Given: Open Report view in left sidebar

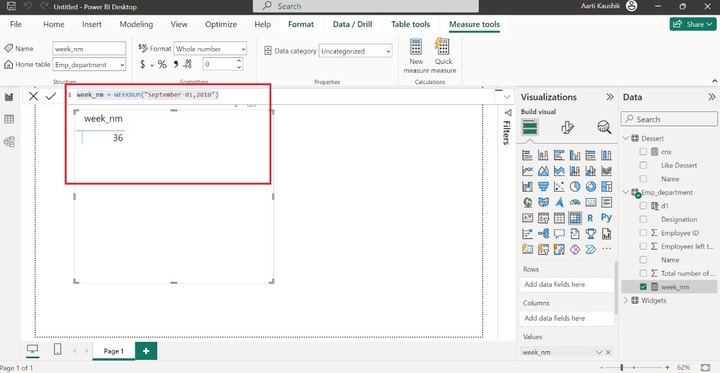Looking at the screenshot, I should (x=9, y=97).
